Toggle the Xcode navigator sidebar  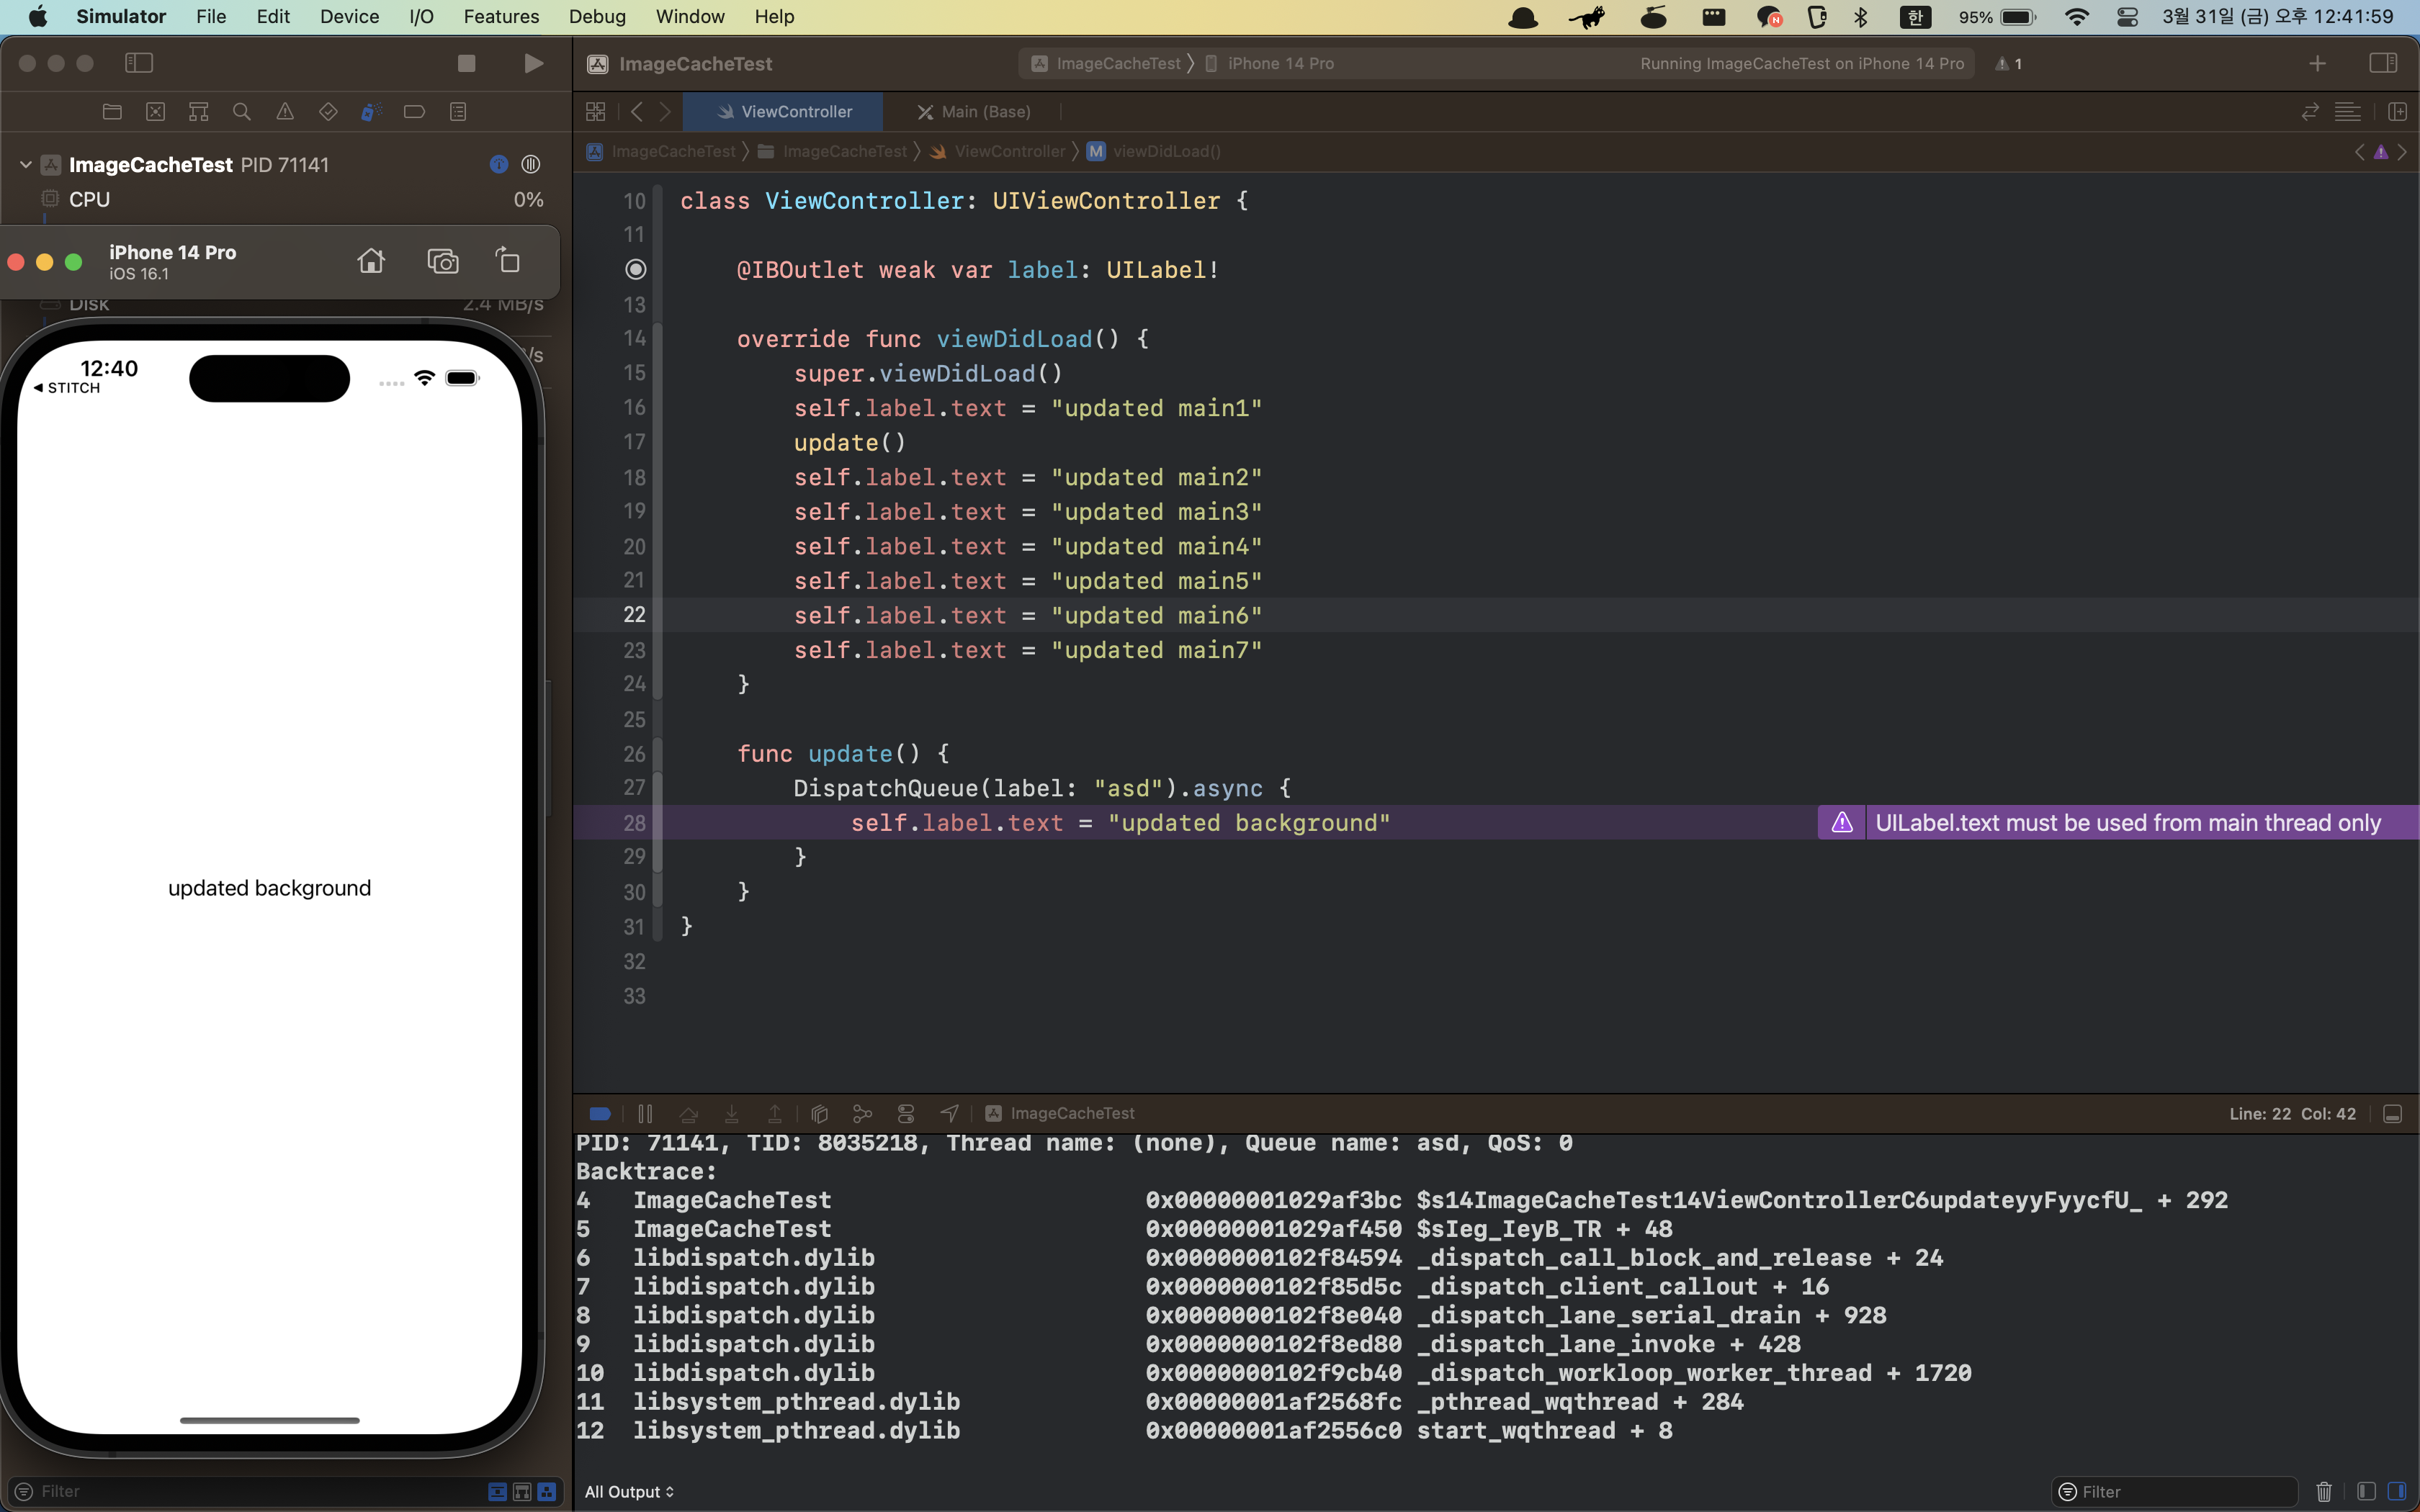coord(138,63)
